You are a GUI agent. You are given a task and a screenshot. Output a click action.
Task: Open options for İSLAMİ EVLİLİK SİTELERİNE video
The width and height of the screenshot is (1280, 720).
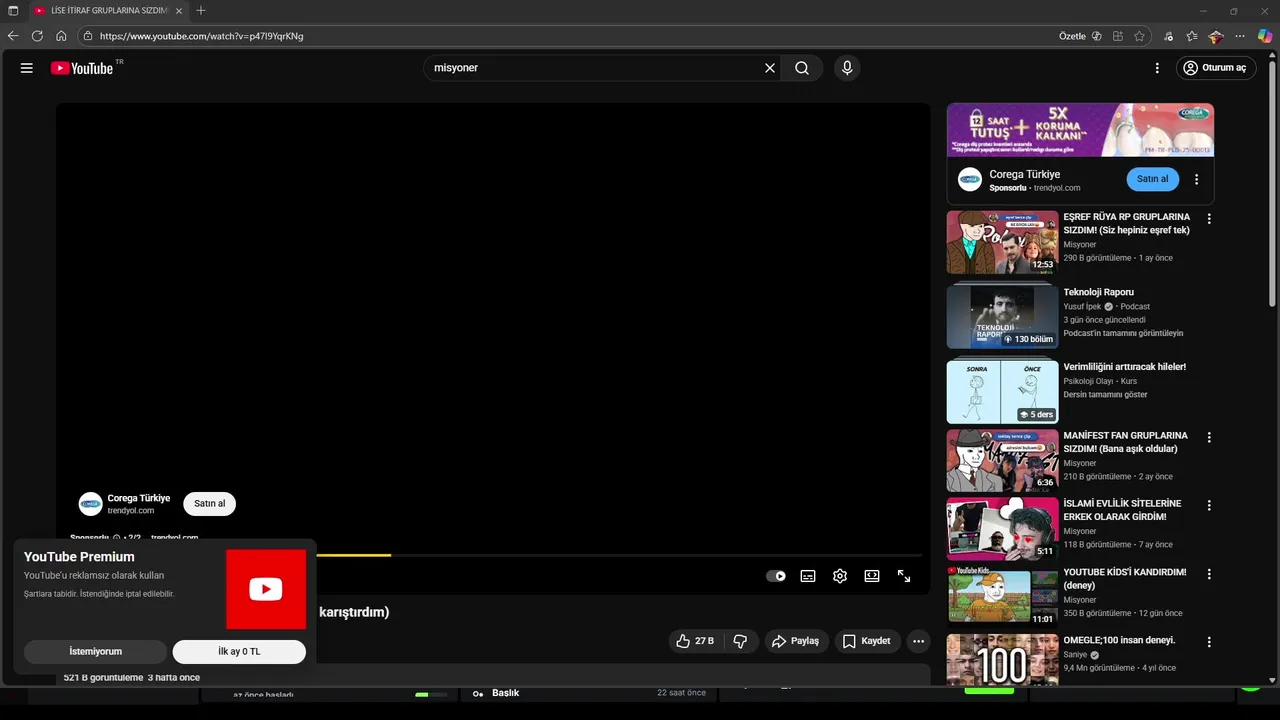[x=1209, y=506]
